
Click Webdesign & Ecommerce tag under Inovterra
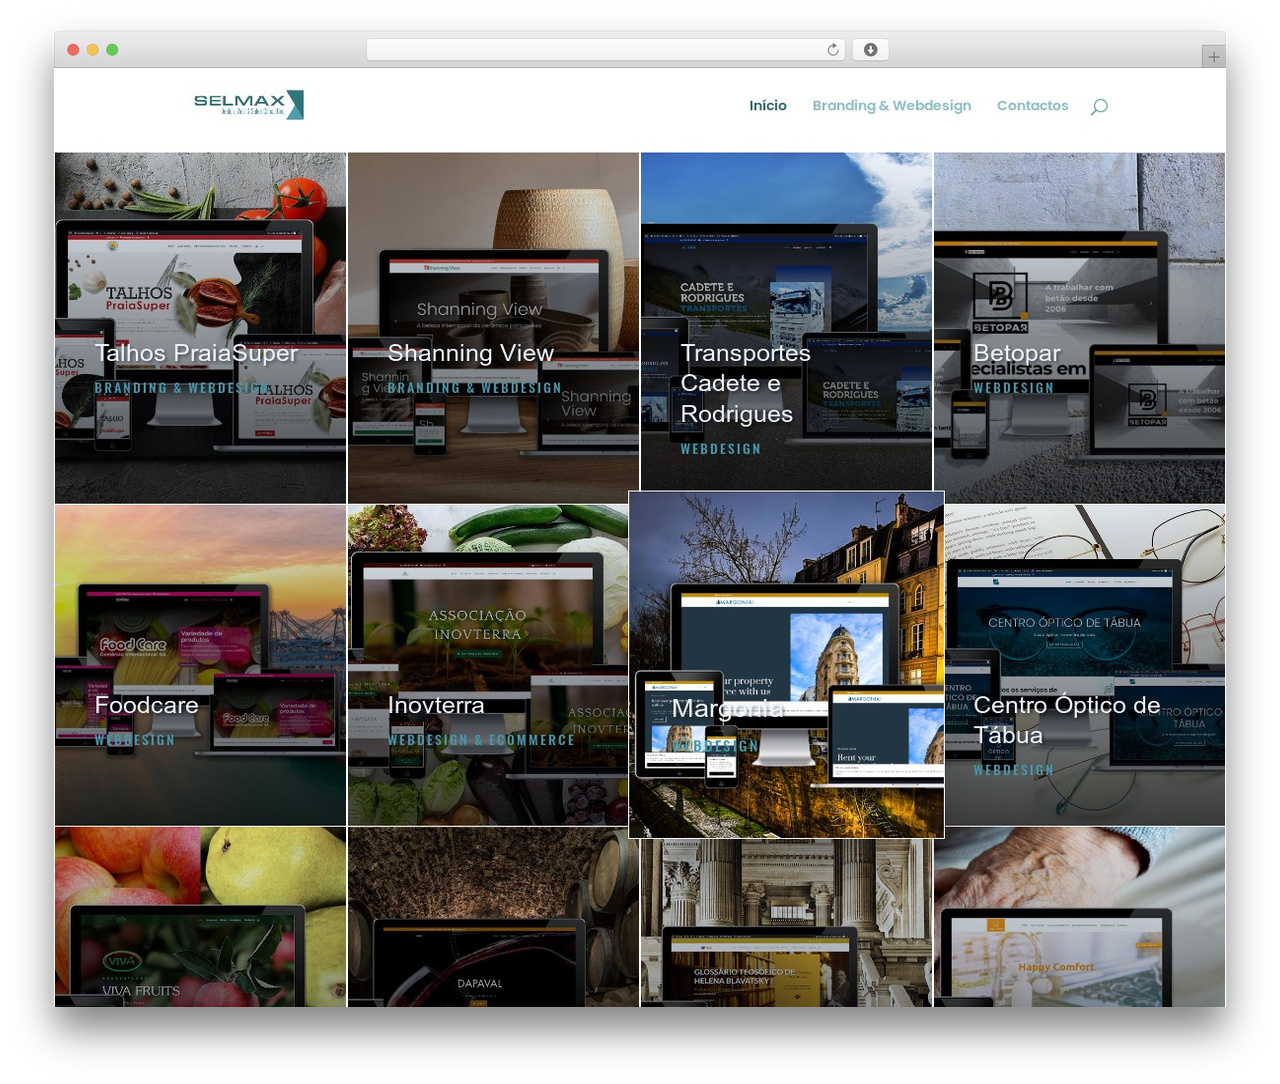(481, 740)
